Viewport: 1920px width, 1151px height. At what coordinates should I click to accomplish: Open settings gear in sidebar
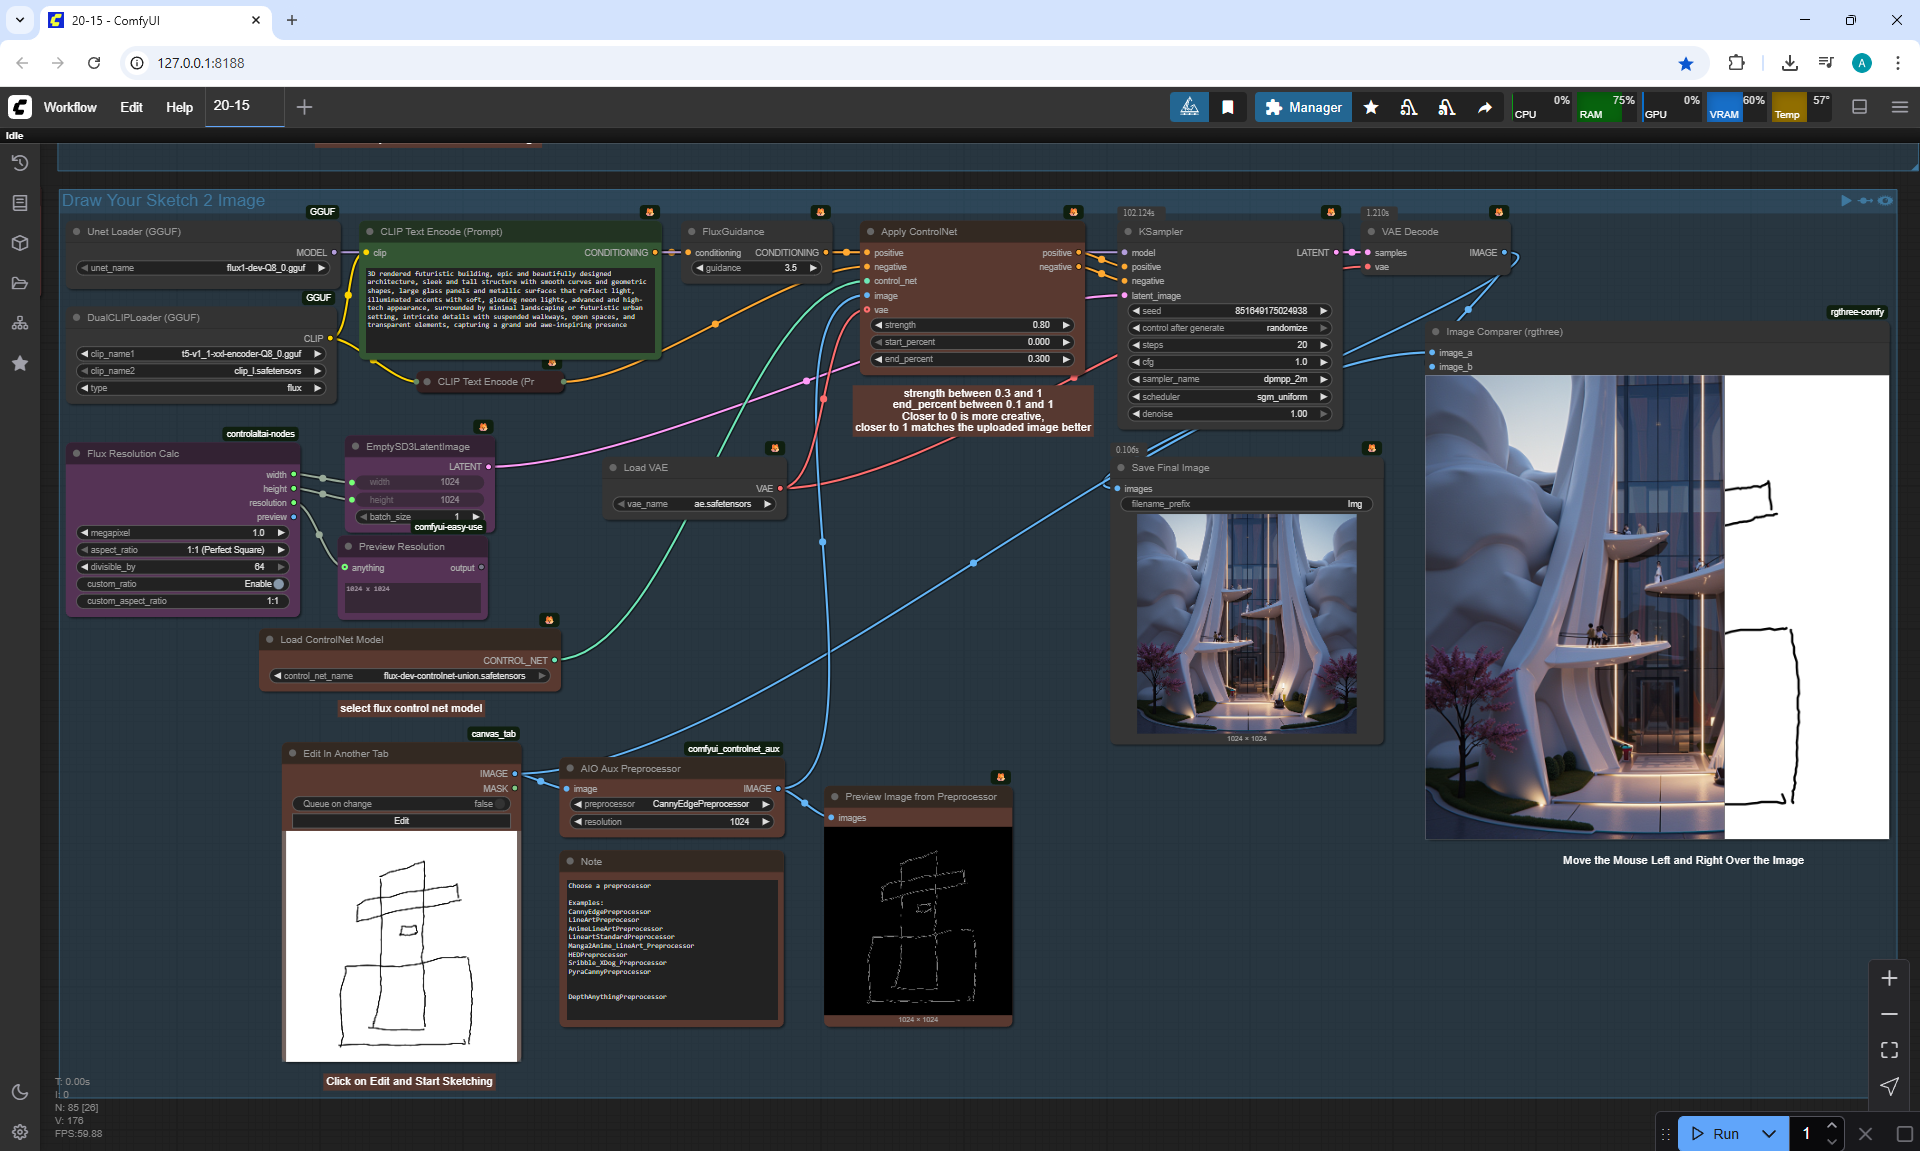pos(20,1132)
